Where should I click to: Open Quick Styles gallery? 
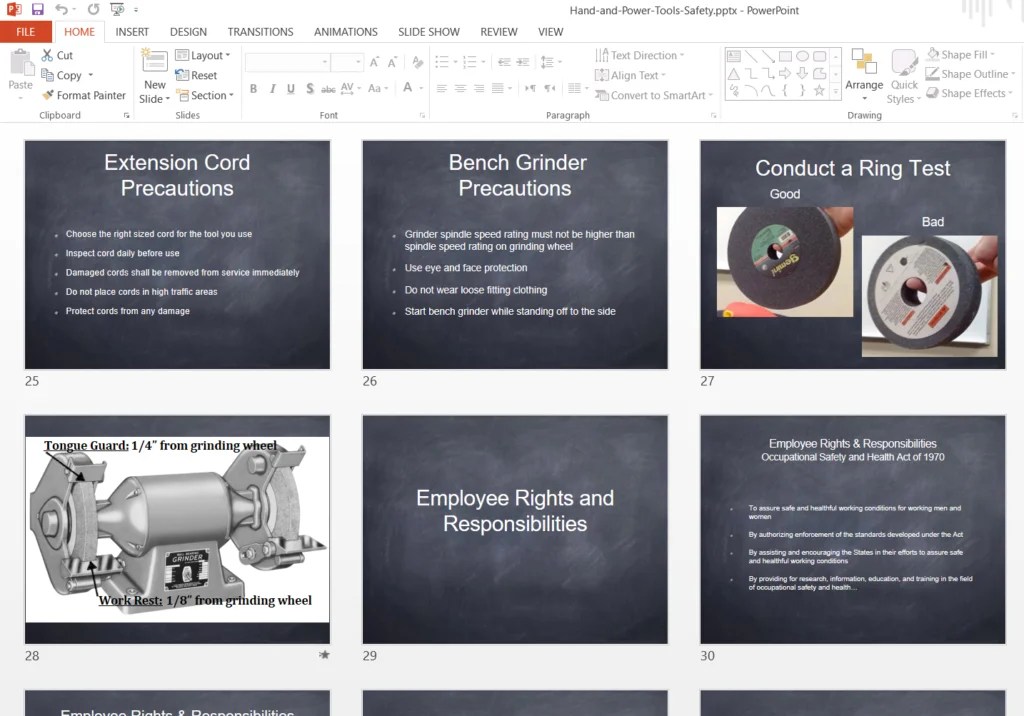[904, 76]
